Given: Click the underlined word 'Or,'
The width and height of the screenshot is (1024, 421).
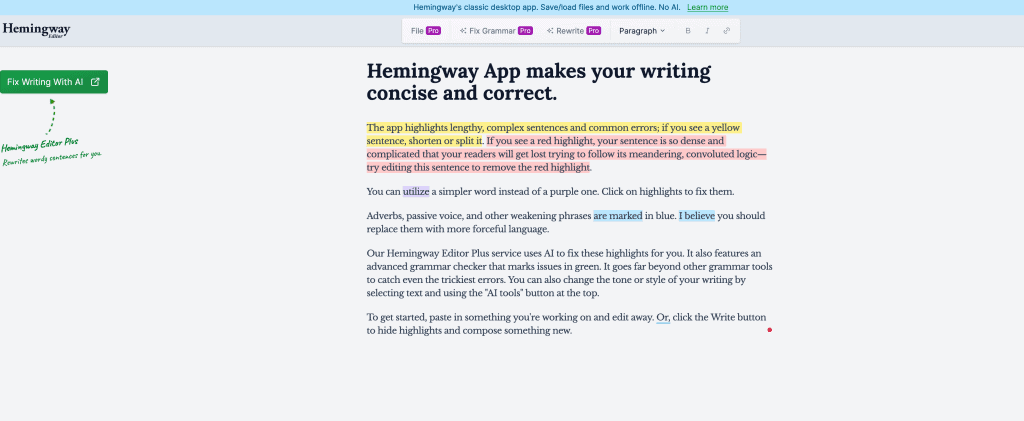Looking at the screenshot, I should click(664, 318).
